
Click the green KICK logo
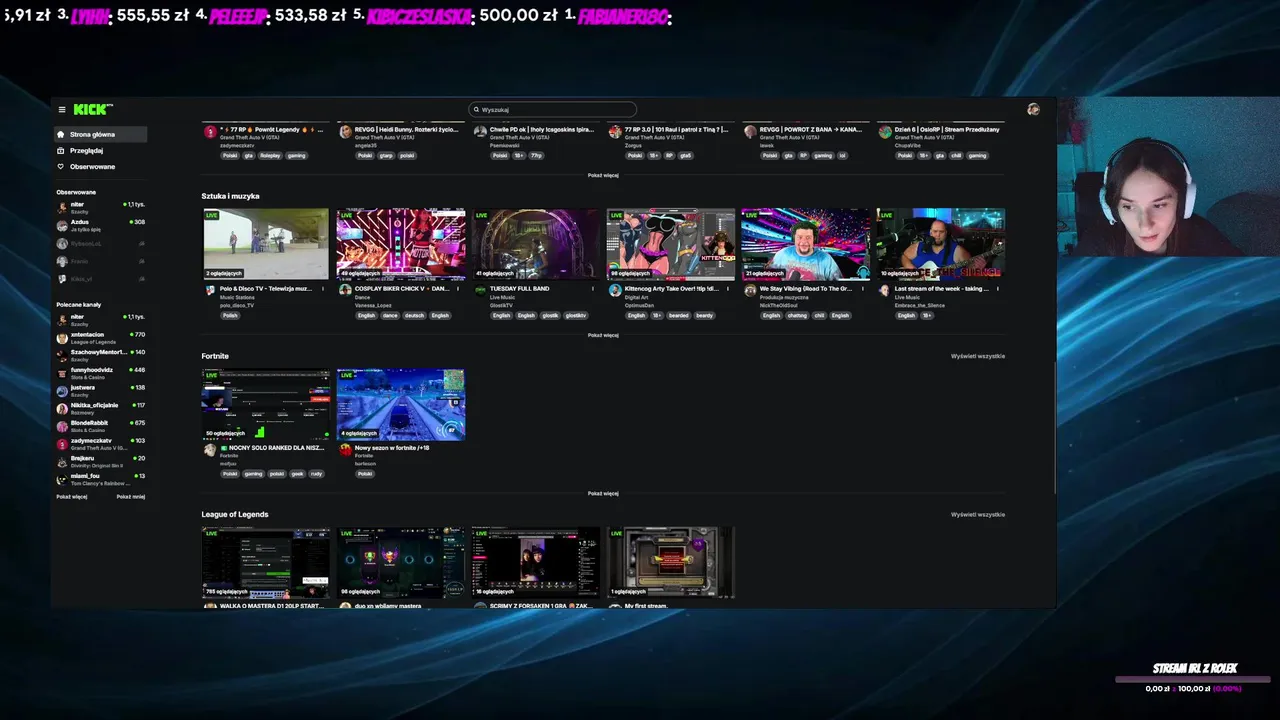pyautogui.click(x=92, y=109)
